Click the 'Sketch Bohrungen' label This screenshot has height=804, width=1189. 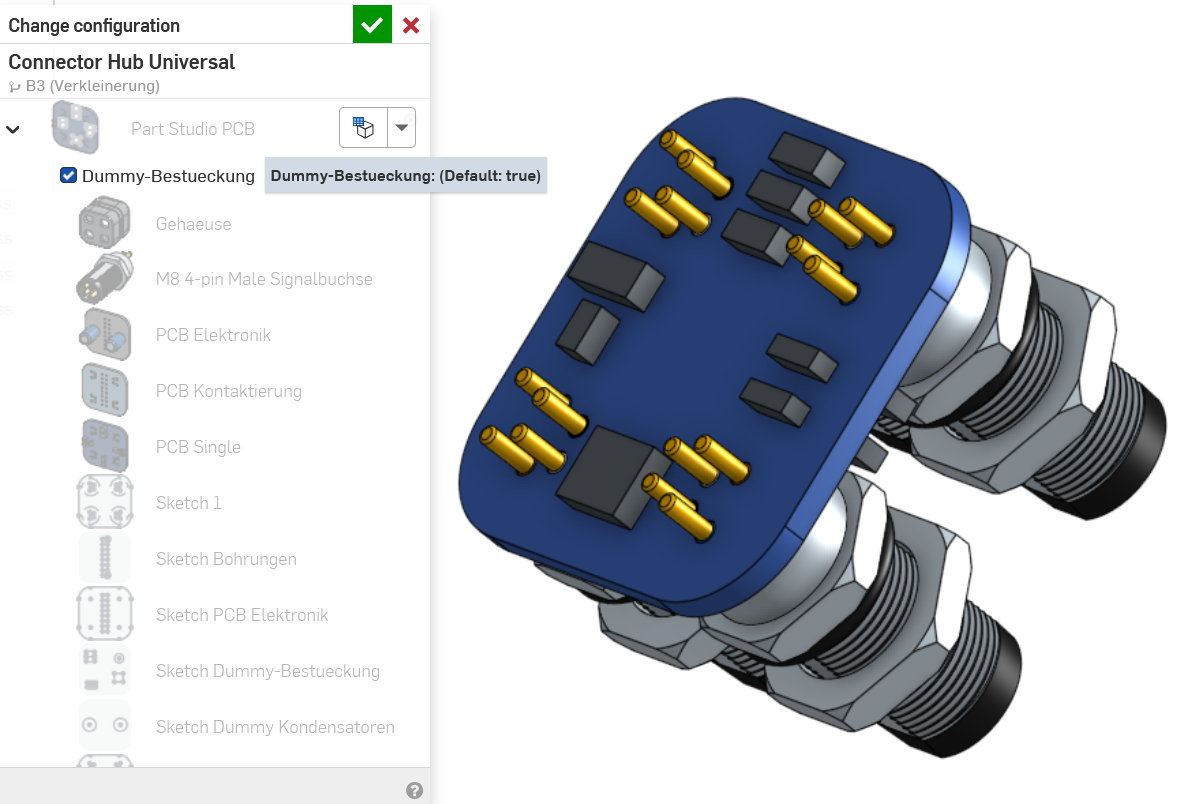(226, 559)
